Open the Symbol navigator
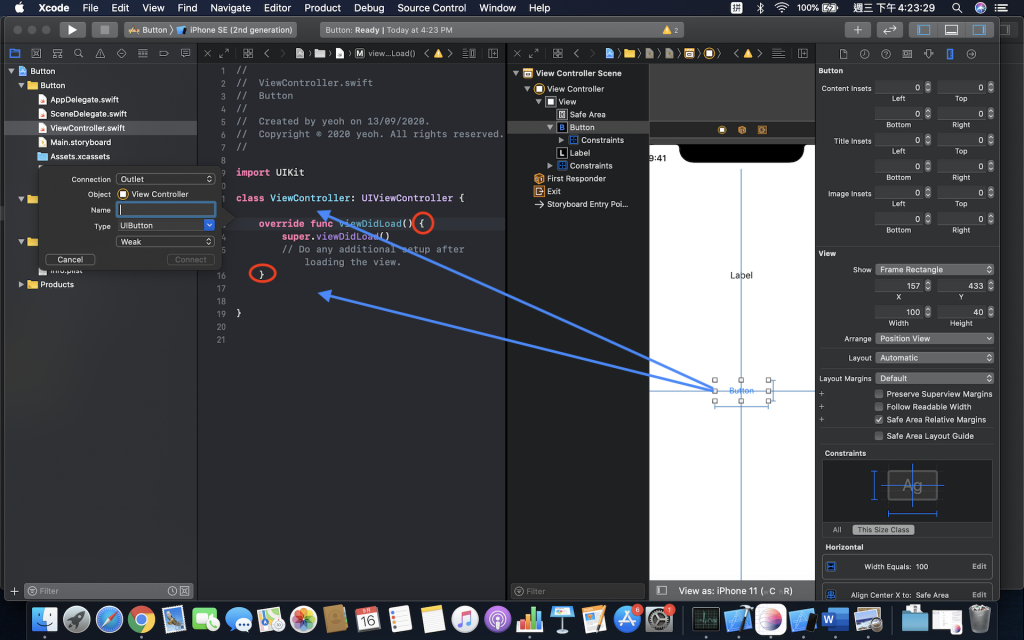 coord(57,54)
